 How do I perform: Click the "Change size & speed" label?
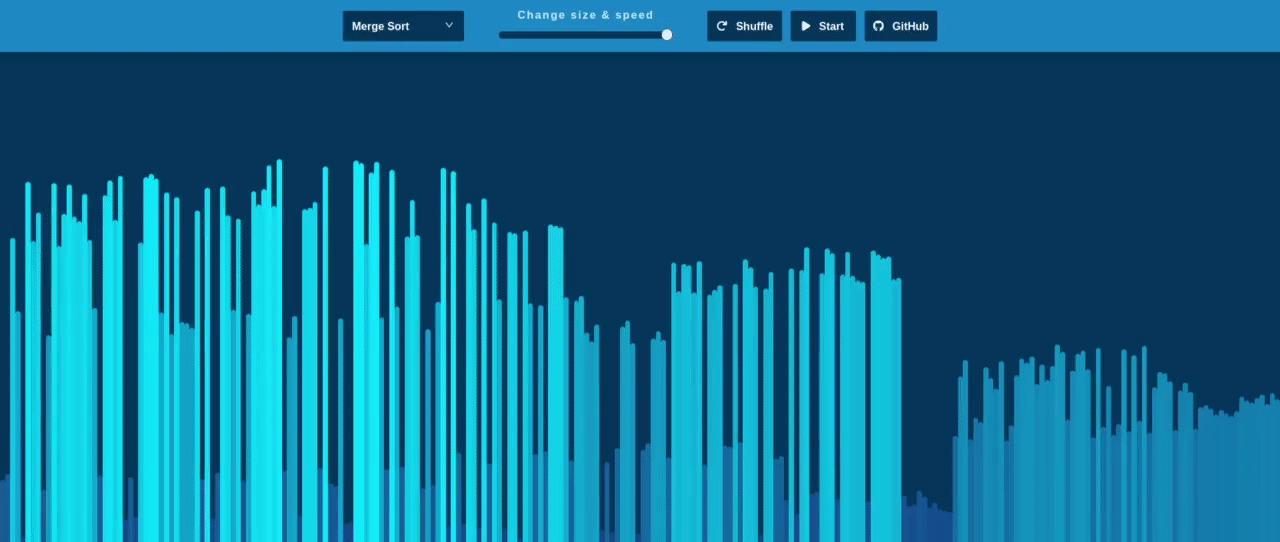[x=585, y=15]
